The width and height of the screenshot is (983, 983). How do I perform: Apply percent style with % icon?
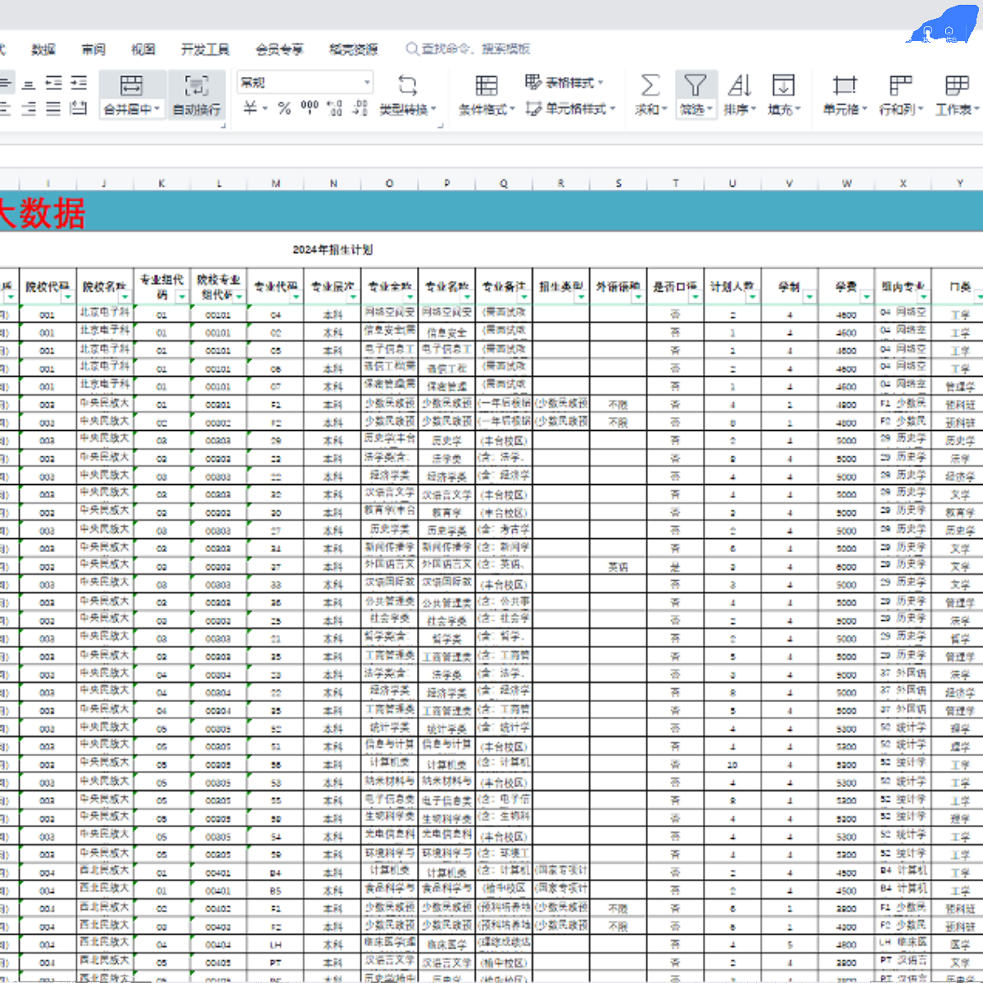point(285,108)
